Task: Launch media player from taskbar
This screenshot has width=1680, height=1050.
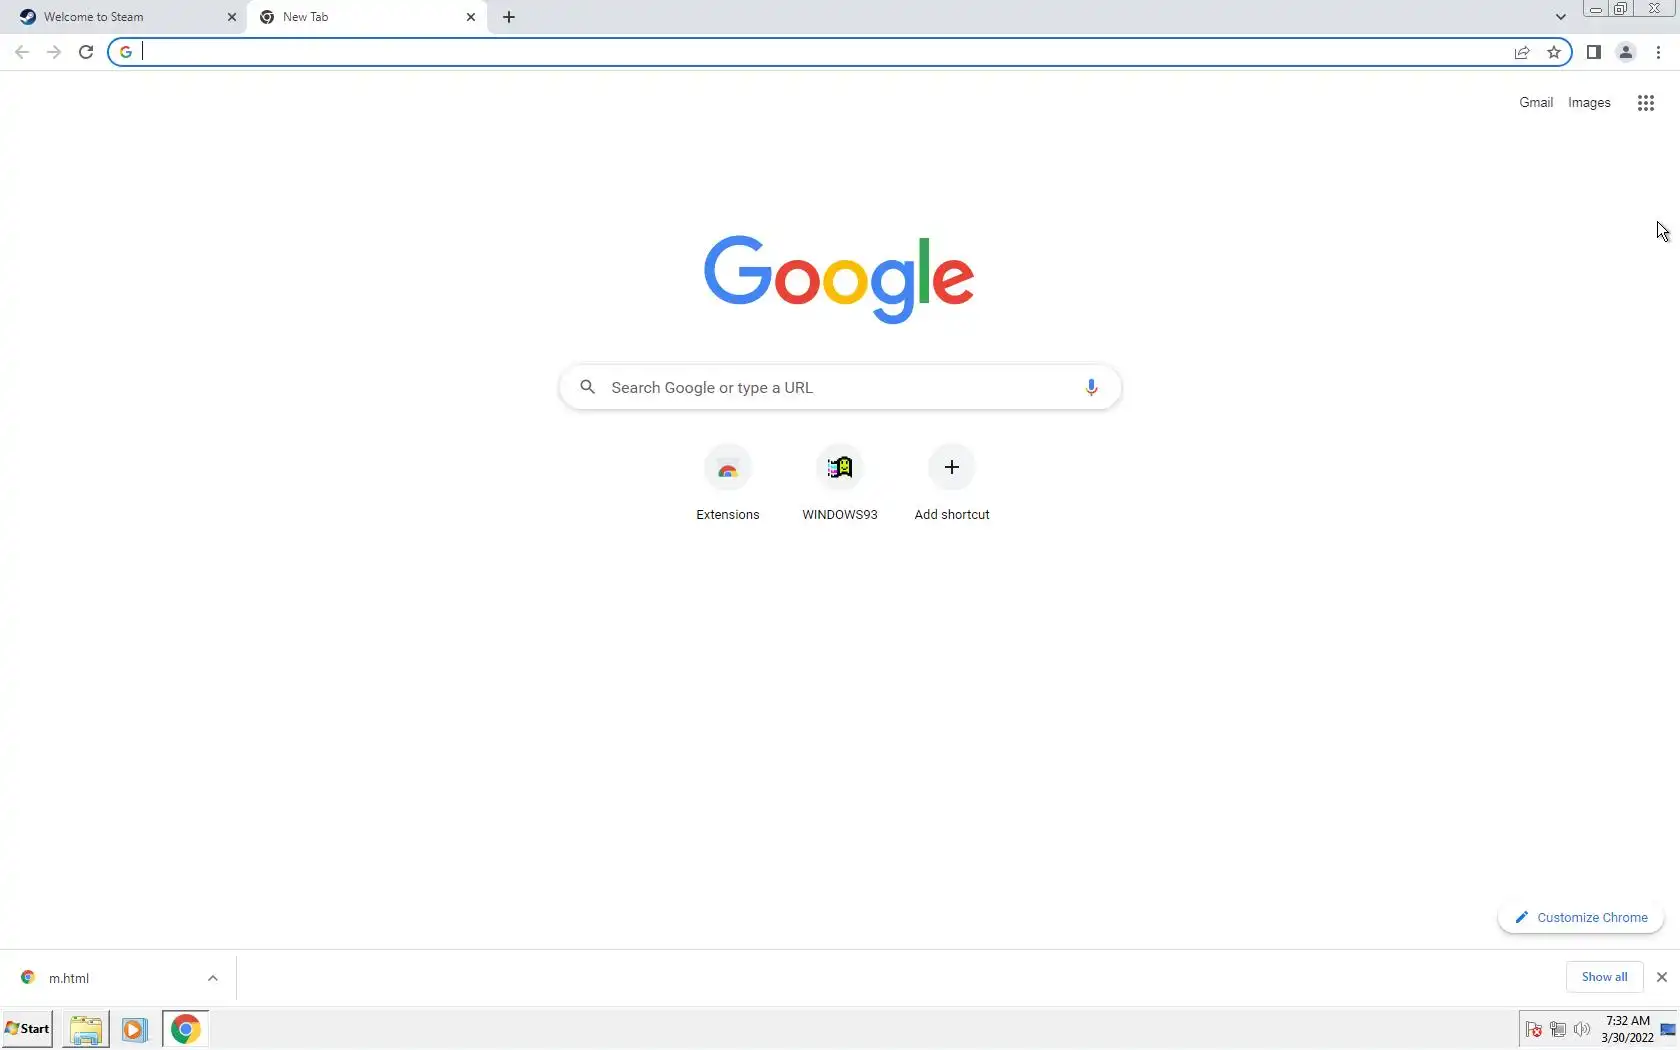Action: pyautogui.click(x=134, y=1029)
